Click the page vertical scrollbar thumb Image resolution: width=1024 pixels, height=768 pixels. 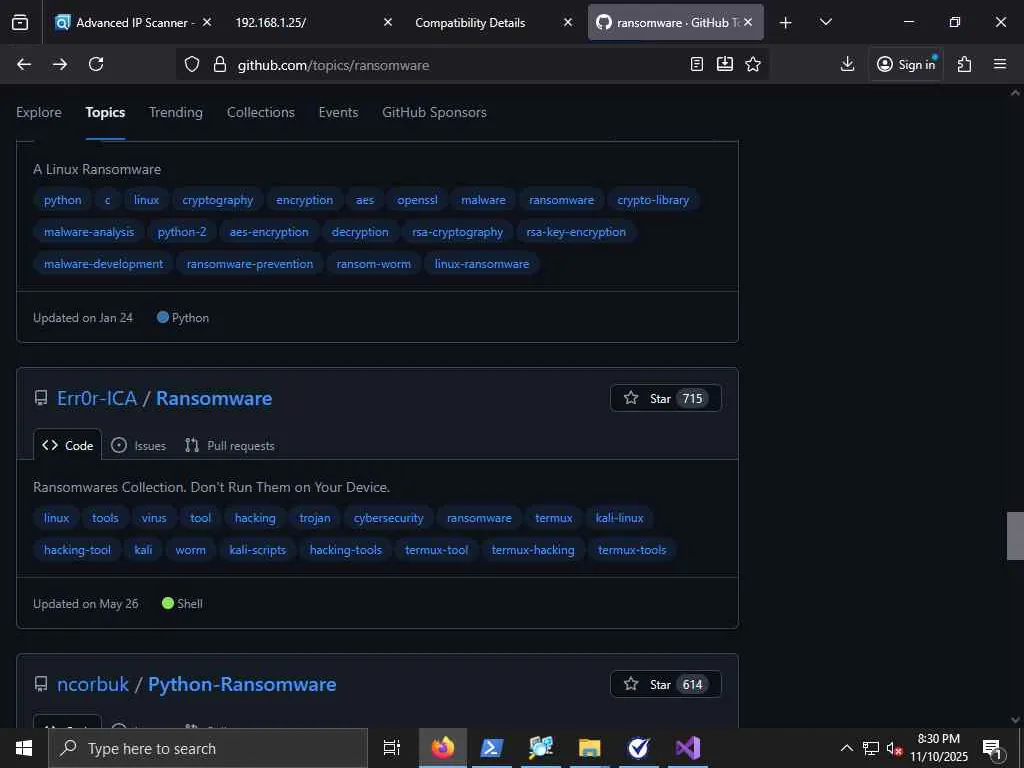pos(1015,536)
